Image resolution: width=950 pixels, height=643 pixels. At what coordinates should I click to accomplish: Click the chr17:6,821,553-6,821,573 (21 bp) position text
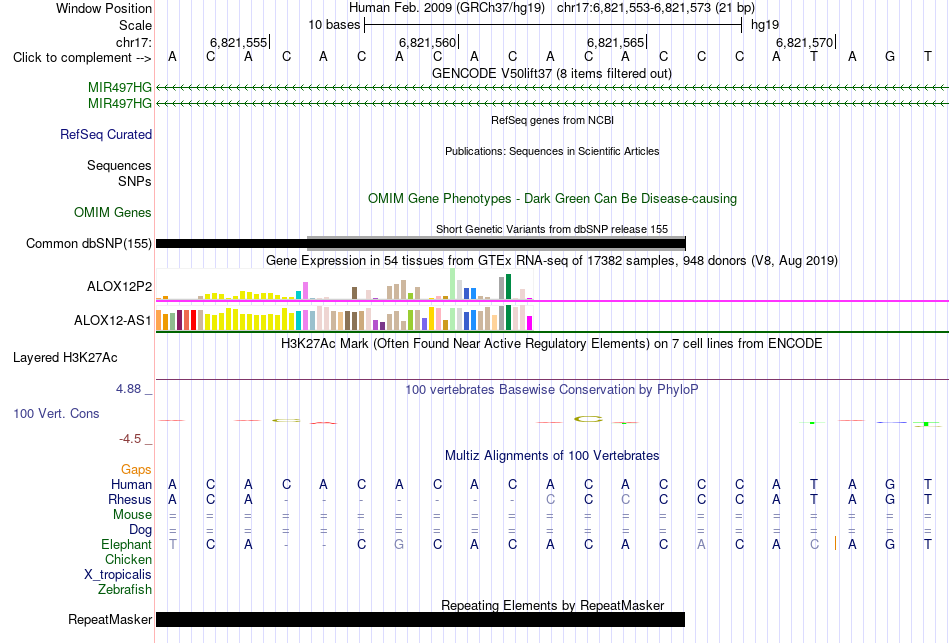tap(656, 8)
